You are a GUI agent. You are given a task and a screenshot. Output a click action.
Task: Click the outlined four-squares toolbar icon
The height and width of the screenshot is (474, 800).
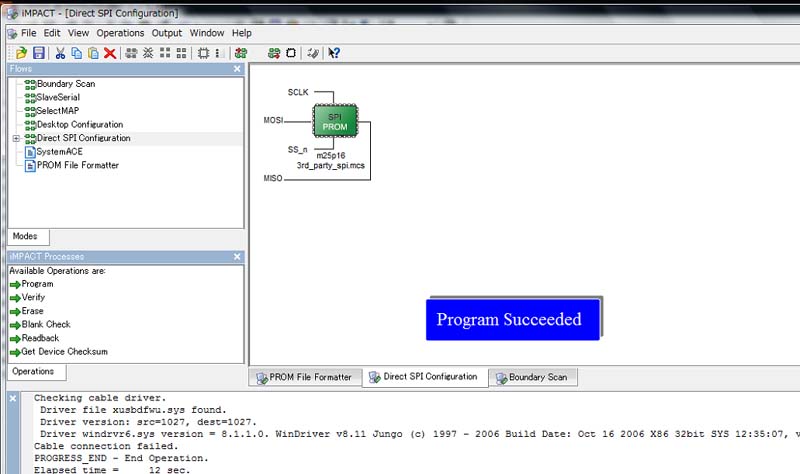(x=181, y=53)
